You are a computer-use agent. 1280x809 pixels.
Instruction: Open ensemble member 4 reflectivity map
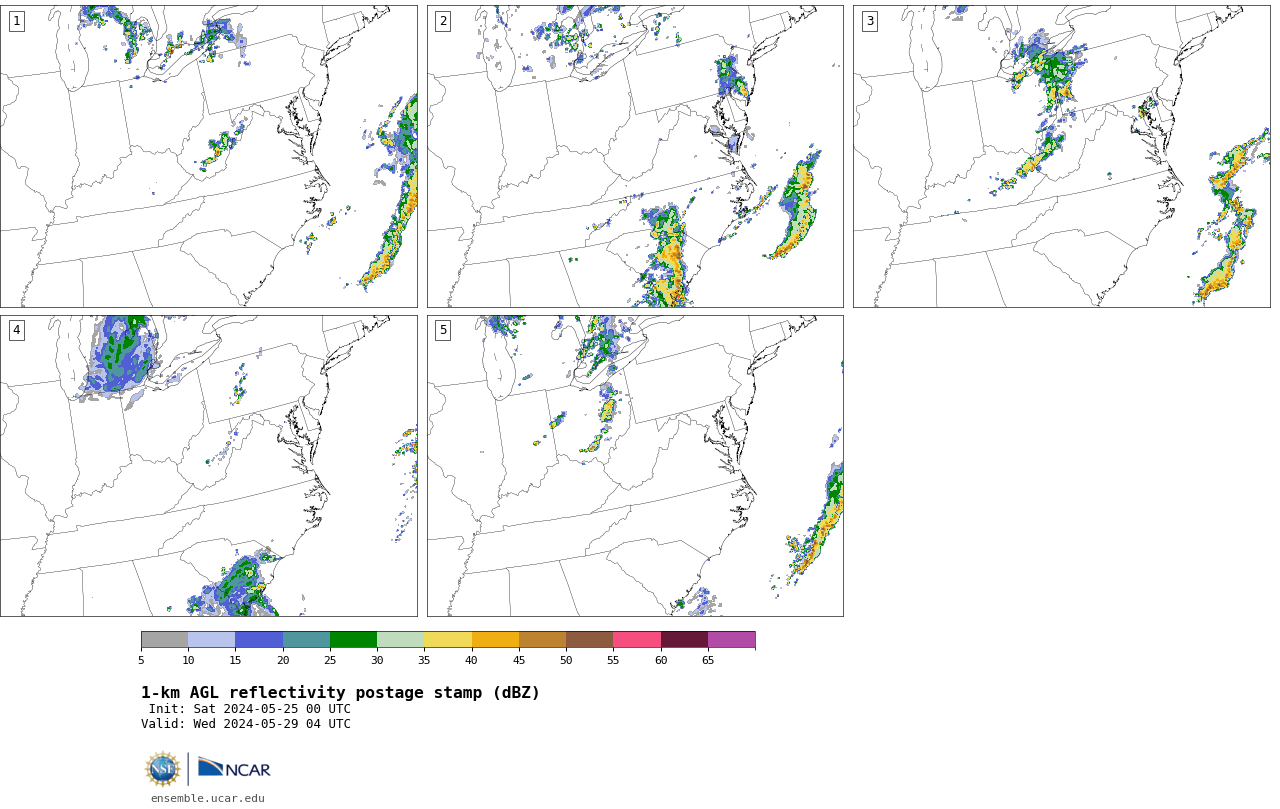pos(208,466)
